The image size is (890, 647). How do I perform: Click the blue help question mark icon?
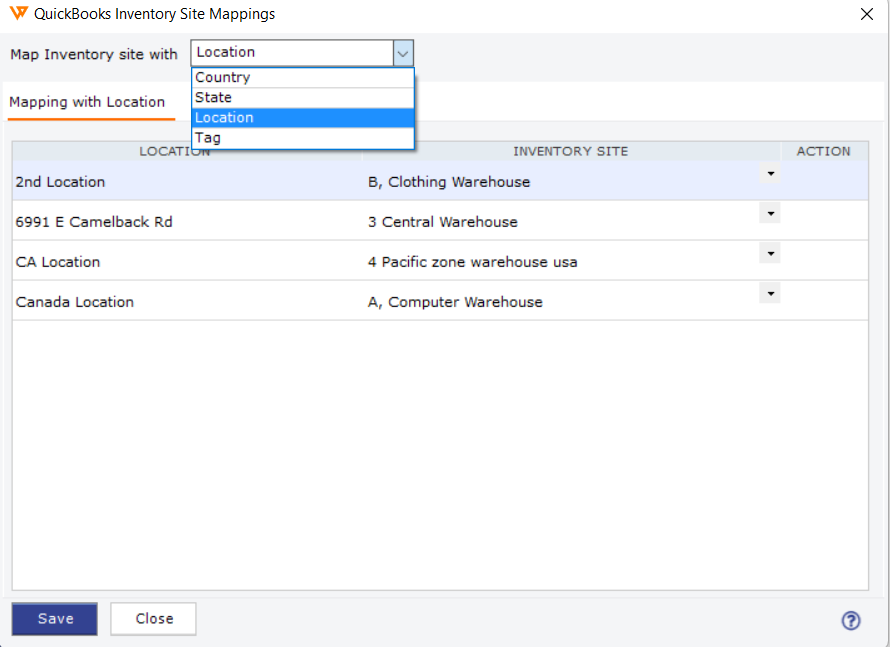pos(850,620)
